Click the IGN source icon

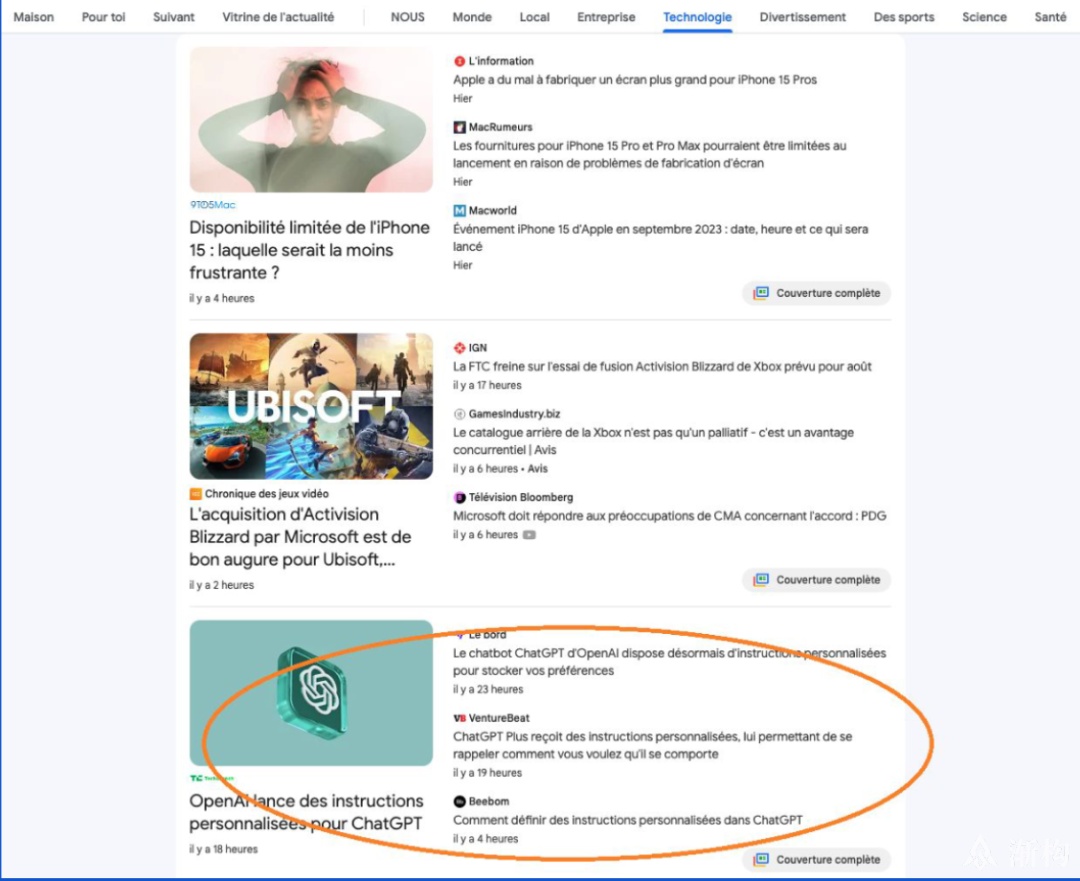click(x=459, y=348)
